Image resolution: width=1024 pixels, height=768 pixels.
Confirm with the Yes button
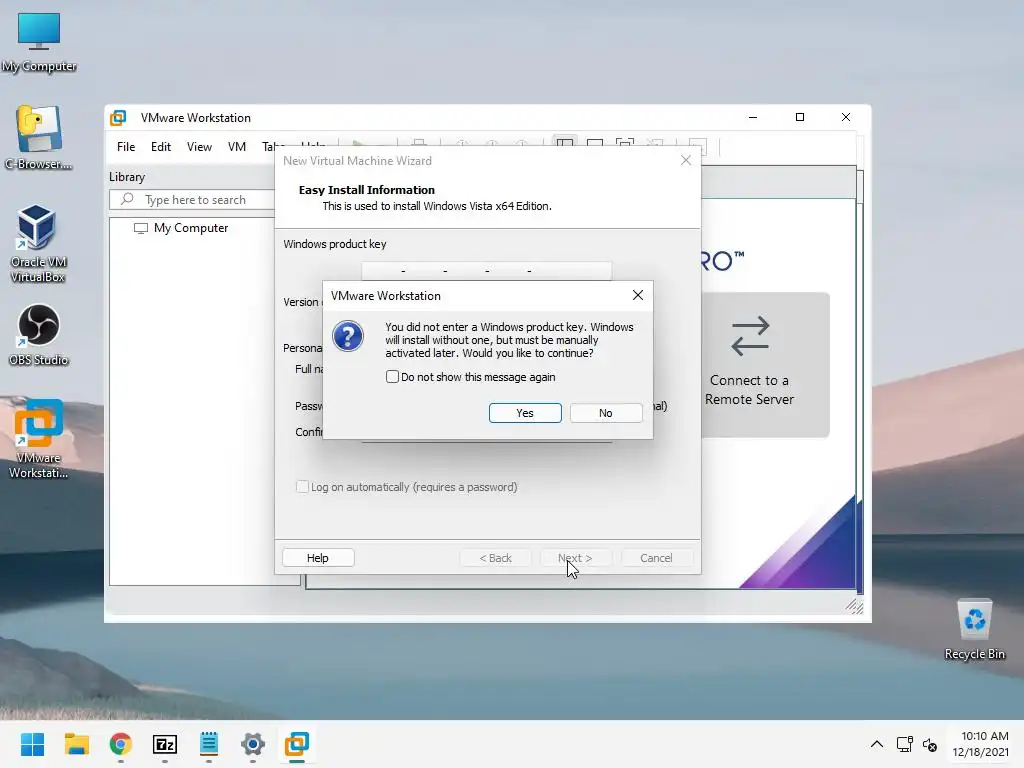coord(525,413)
